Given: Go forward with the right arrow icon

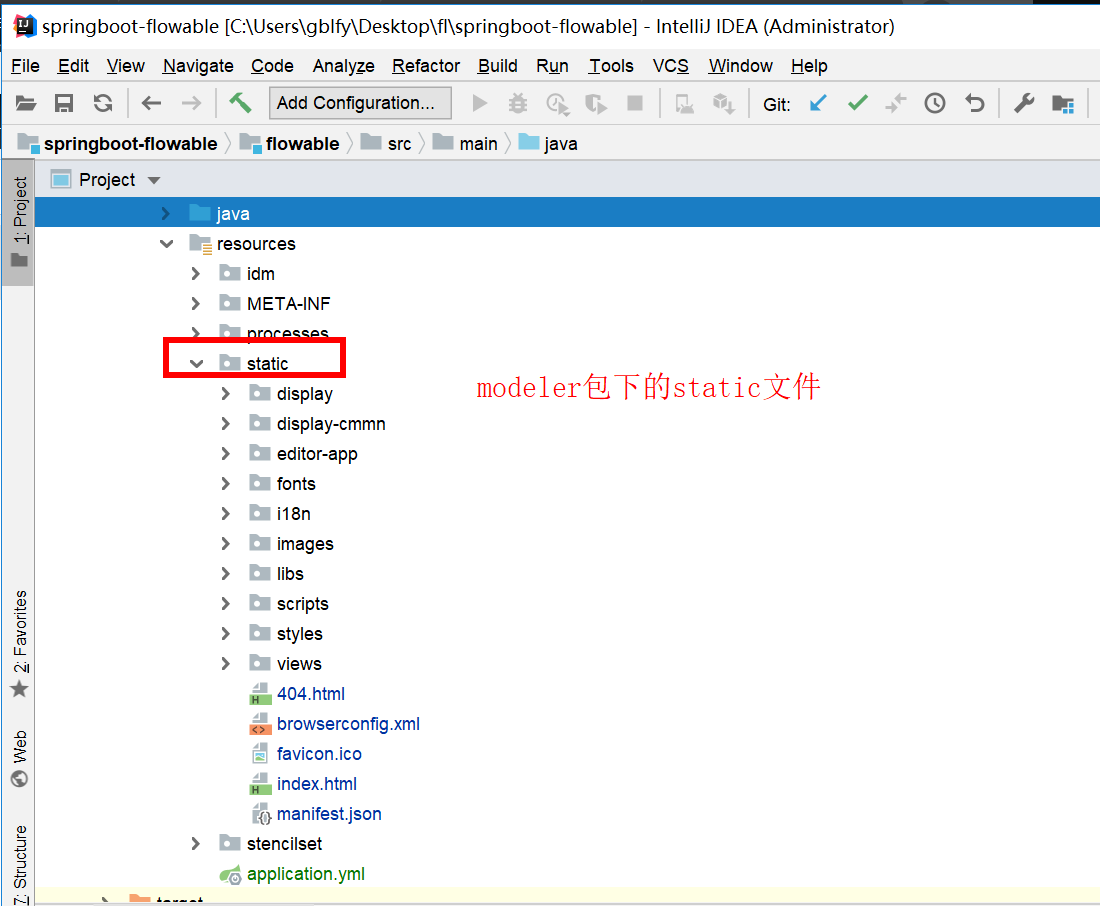Looking at the screenshot, I should (191, 104).
